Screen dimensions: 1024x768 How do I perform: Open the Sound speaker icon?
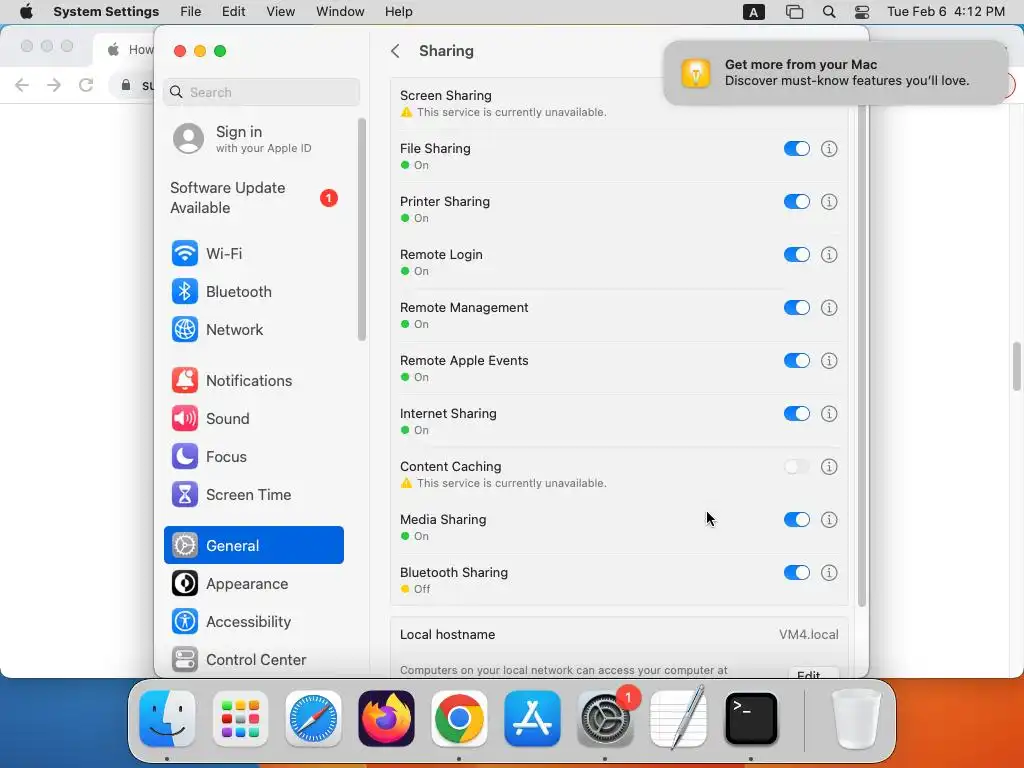[185, 418]
